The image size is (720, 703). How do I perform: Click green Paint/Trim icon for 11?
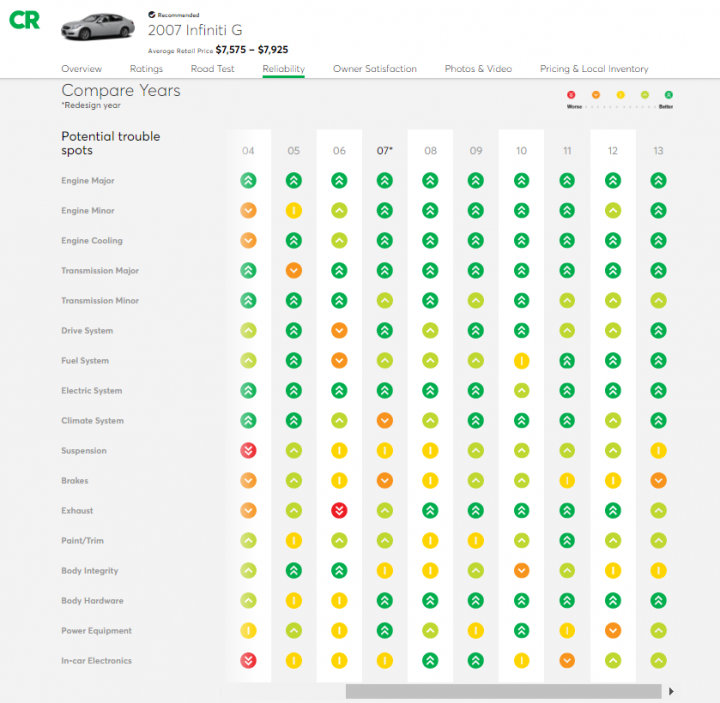pyautogui.click(x=567, y=540)
